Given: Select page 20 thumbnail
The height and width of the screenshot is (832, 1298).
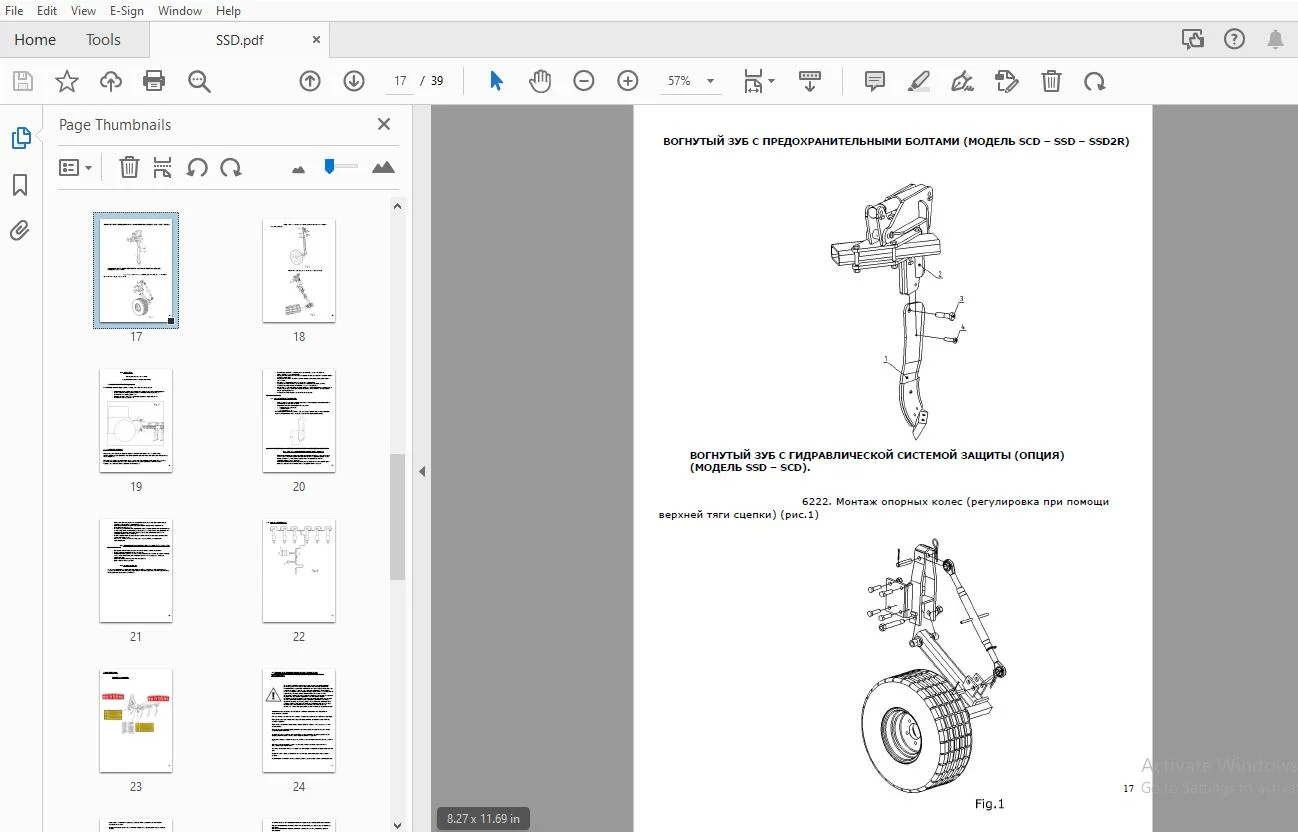Looking at the screenshot, I should coord(299,421).
